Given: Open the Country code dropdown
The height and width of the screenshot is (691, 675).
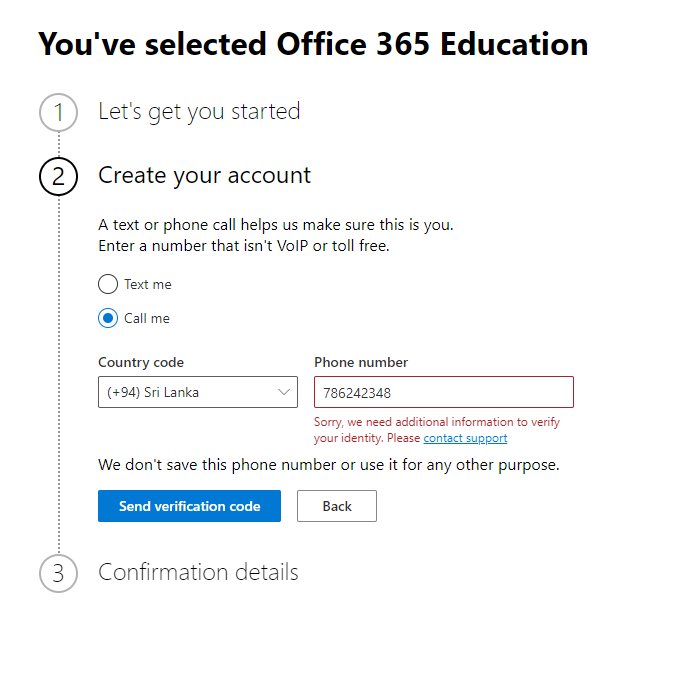Looking at the screenshot, I should [x=198, y=392].
